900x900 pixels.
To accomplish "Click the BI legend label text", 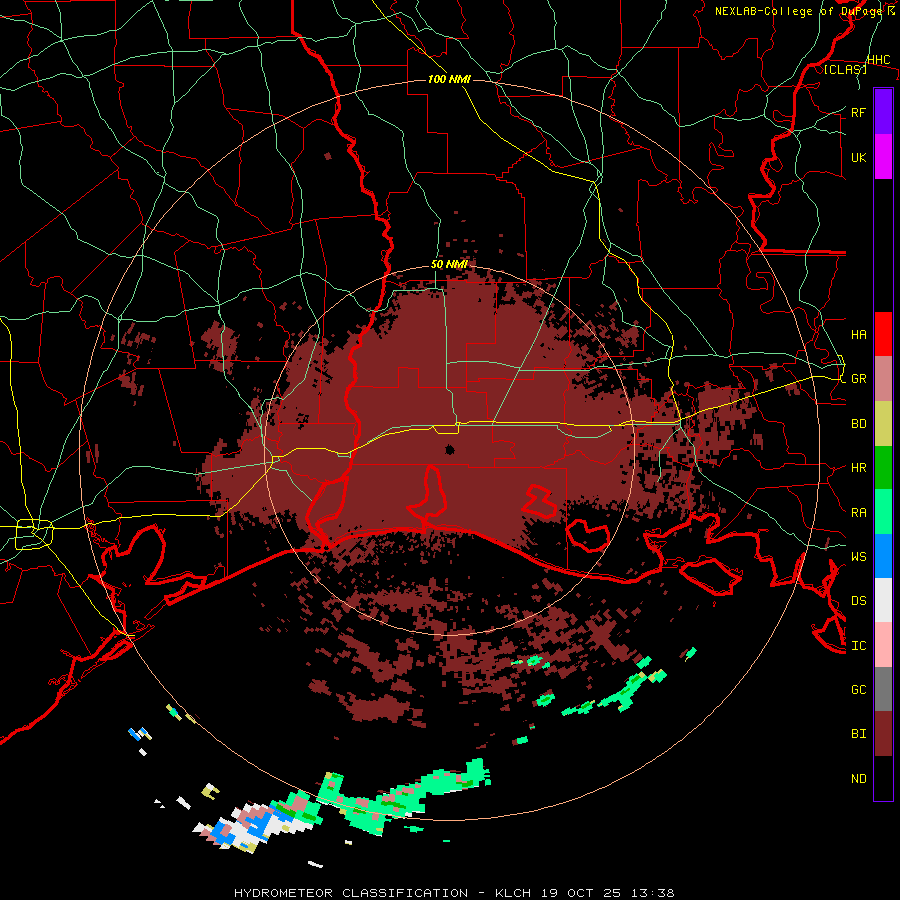I will (x=858, y=734).
